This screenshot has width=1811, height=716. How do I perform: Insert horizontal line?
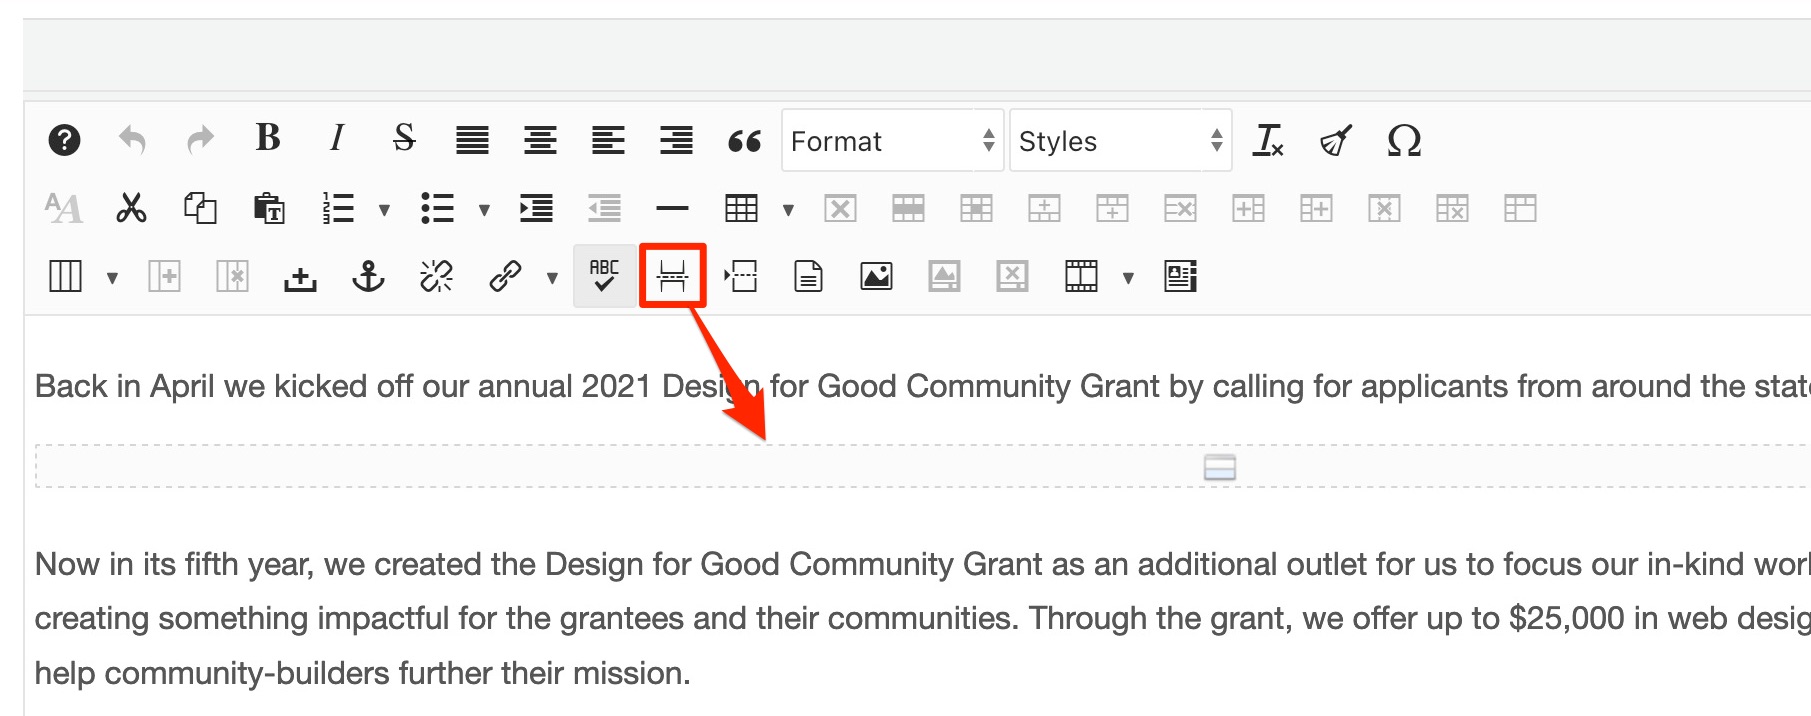coord(672,208)
